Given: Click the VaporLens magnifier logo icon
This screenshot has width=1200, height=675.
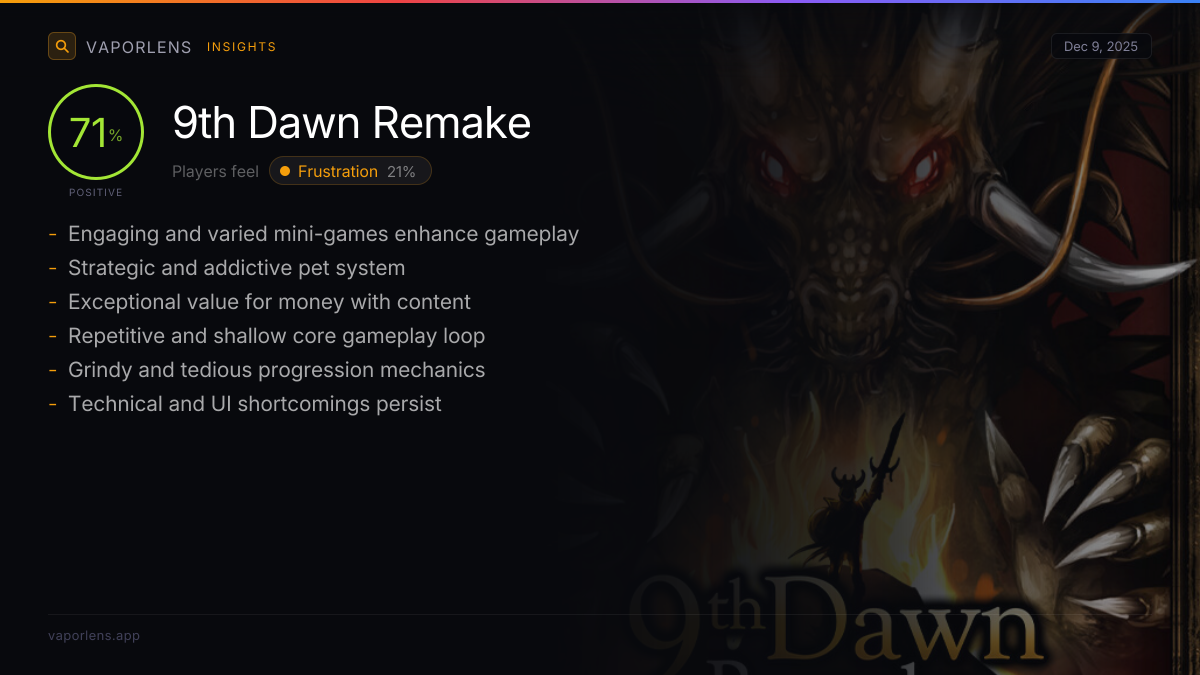Looking at the screenshot, I should 62,46.
